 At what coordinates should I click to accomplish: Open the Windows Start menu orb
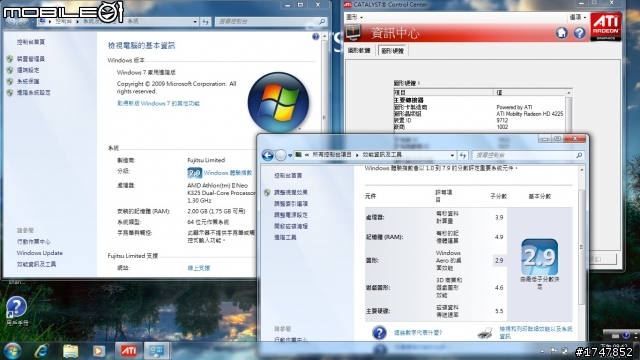(x=12, y=351)
